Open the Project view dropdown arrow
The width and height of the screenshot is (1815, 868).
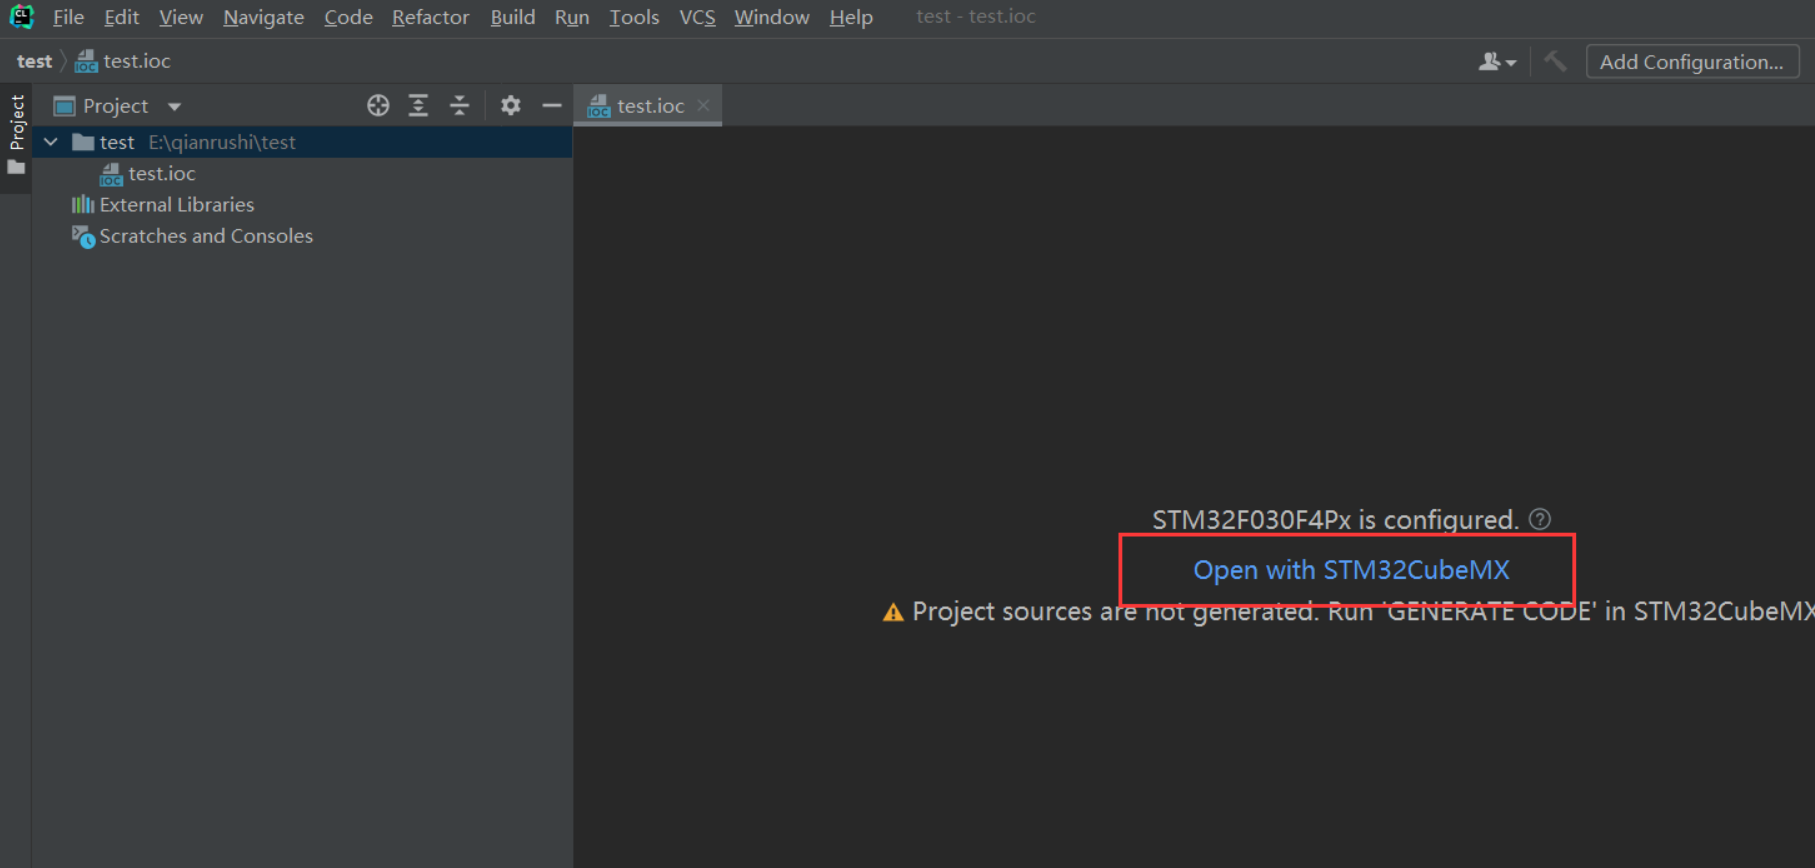174,106
